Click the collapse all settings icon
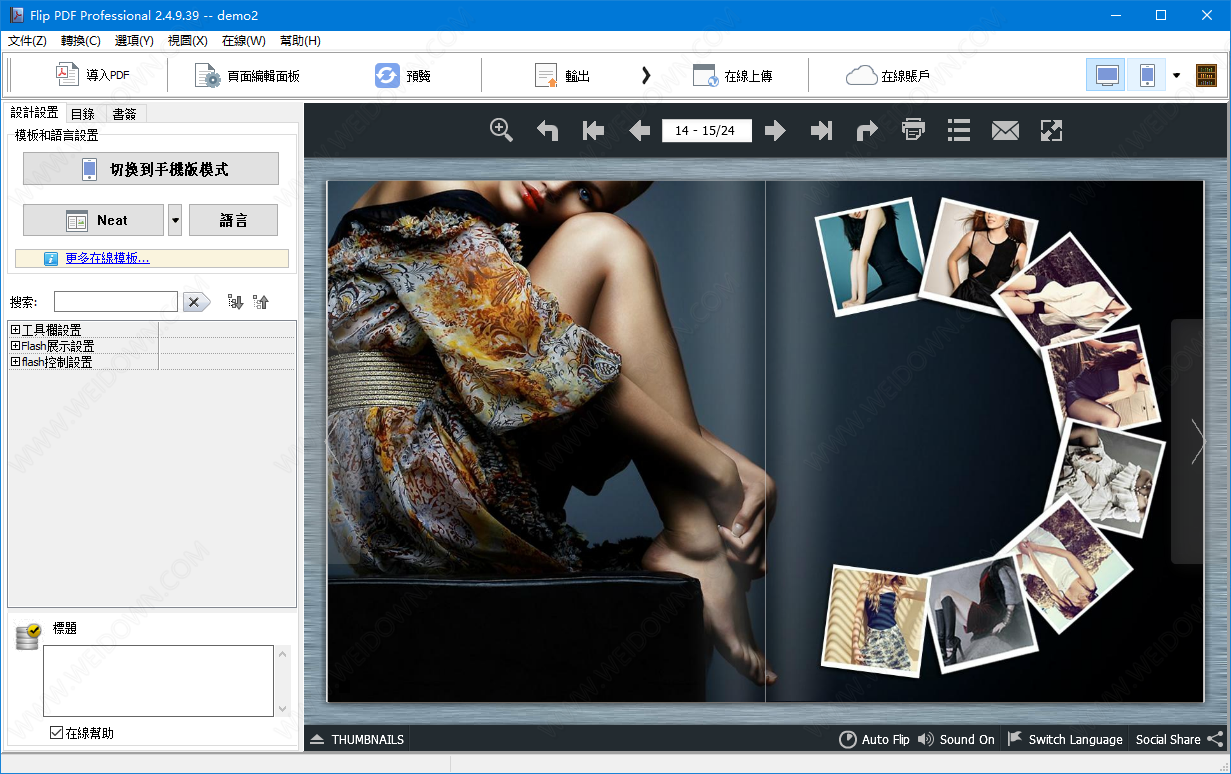Screen dimensions: 1231x774 [x=261, y=302]
